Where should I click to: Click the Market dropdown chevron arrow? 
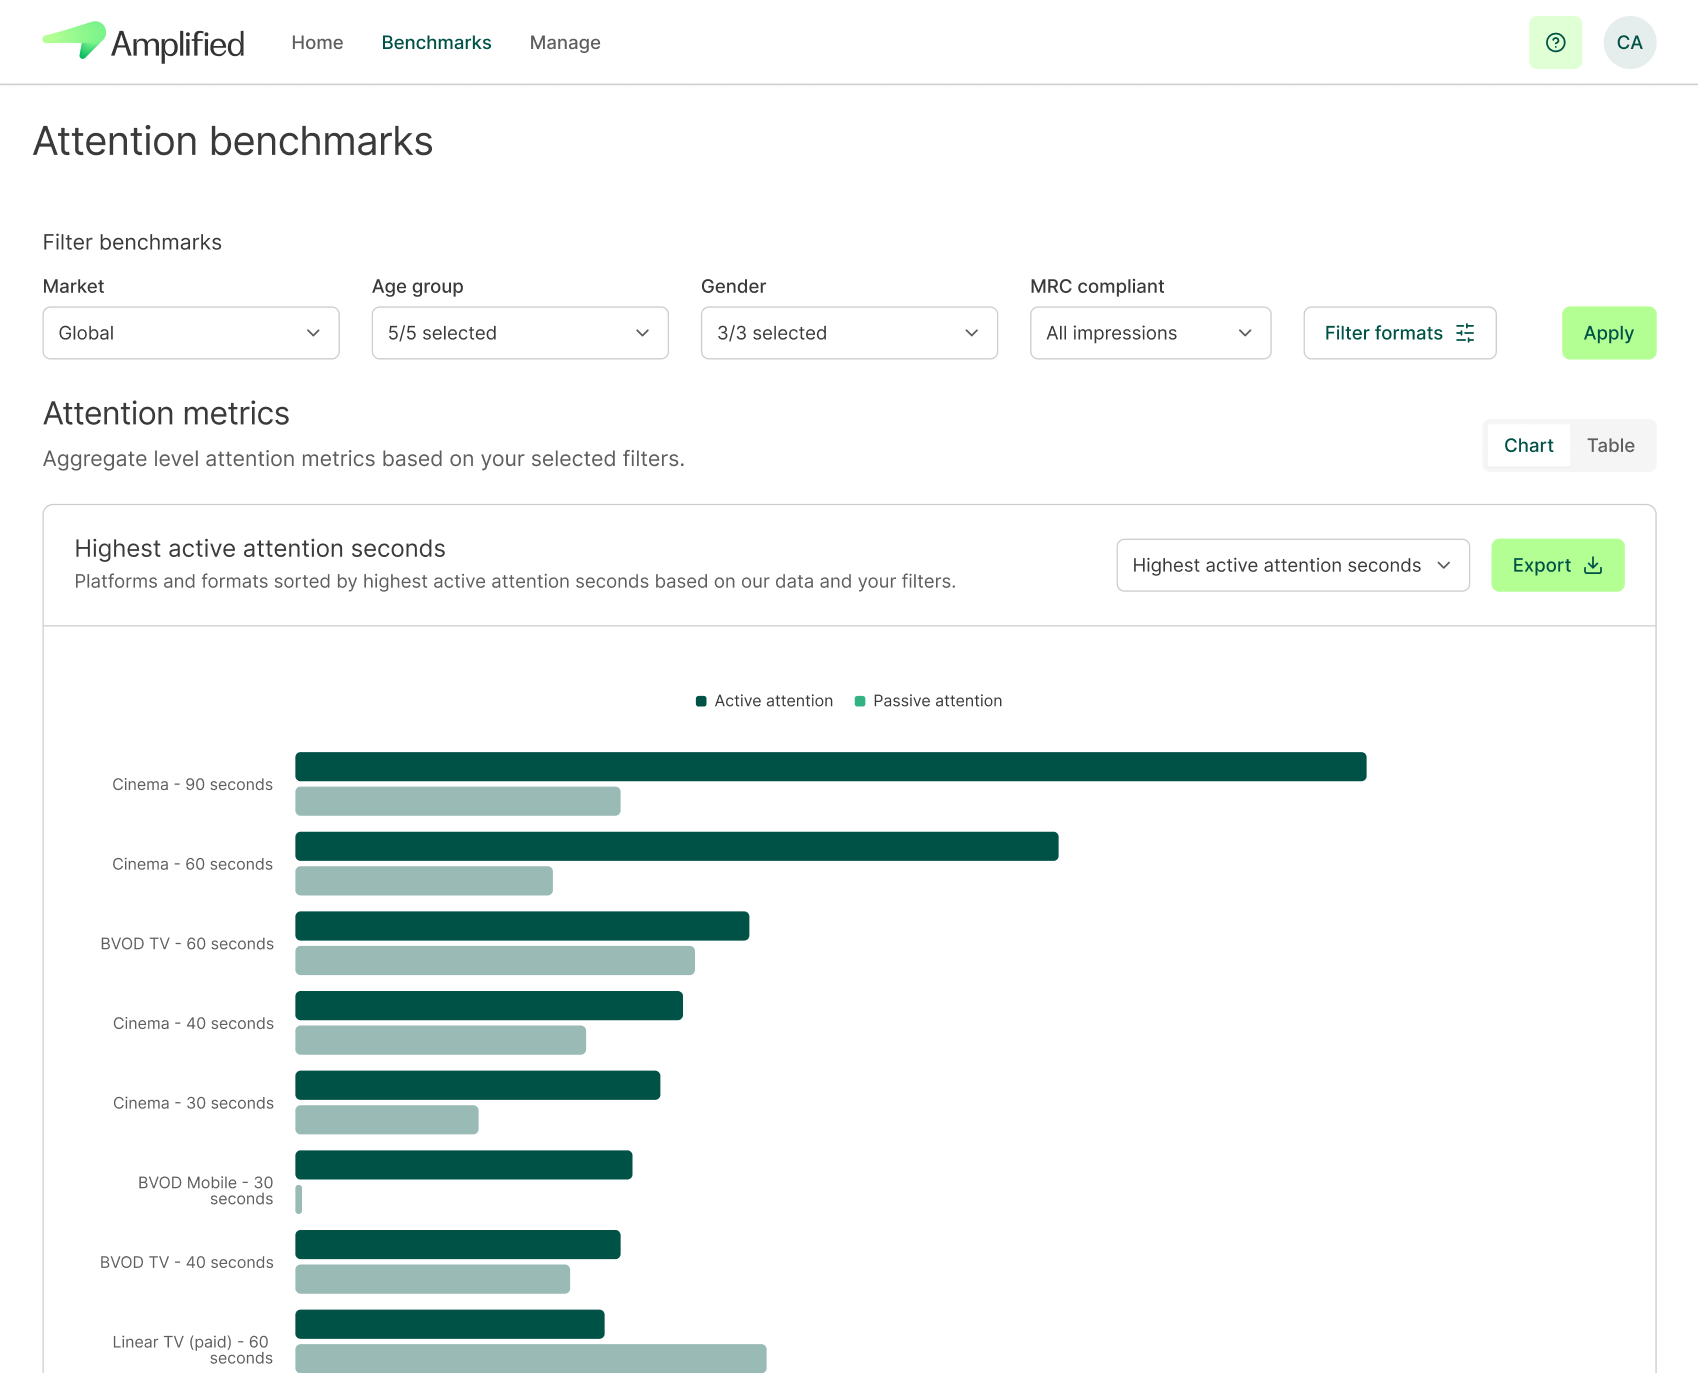pyautogui.click(x=313, y=333)
